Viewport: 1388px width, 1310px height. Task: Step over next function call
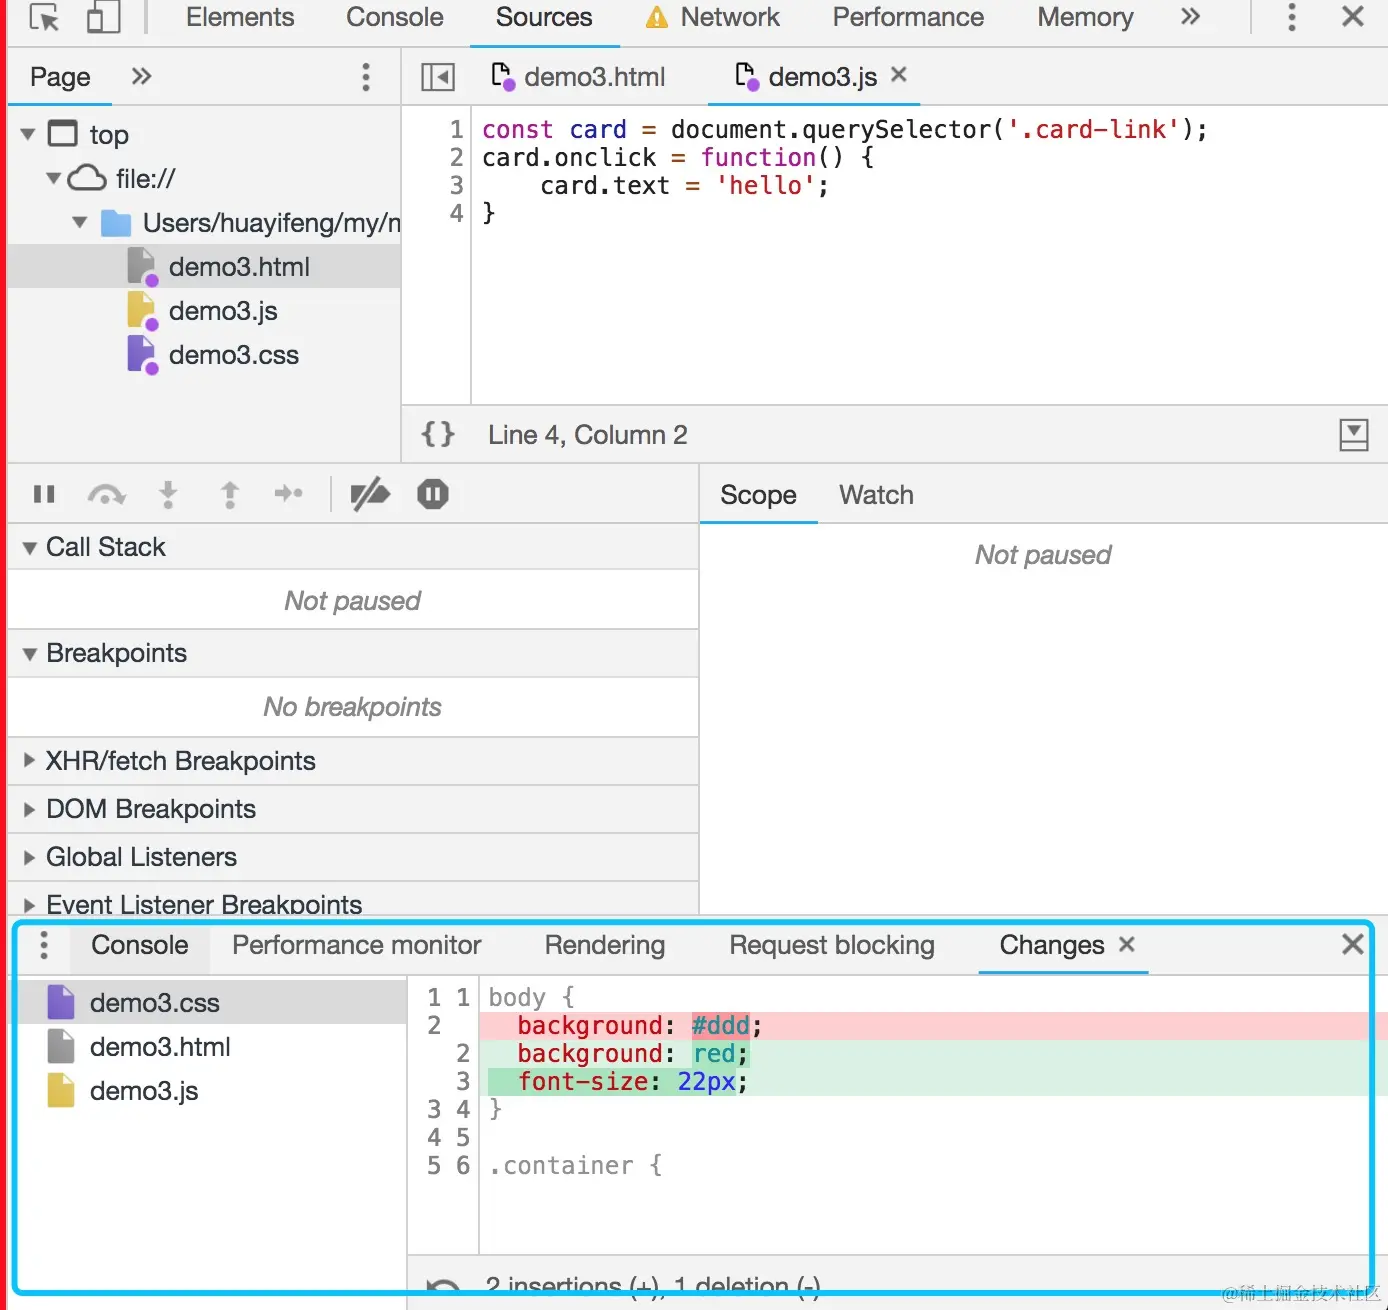click(106, 494)
